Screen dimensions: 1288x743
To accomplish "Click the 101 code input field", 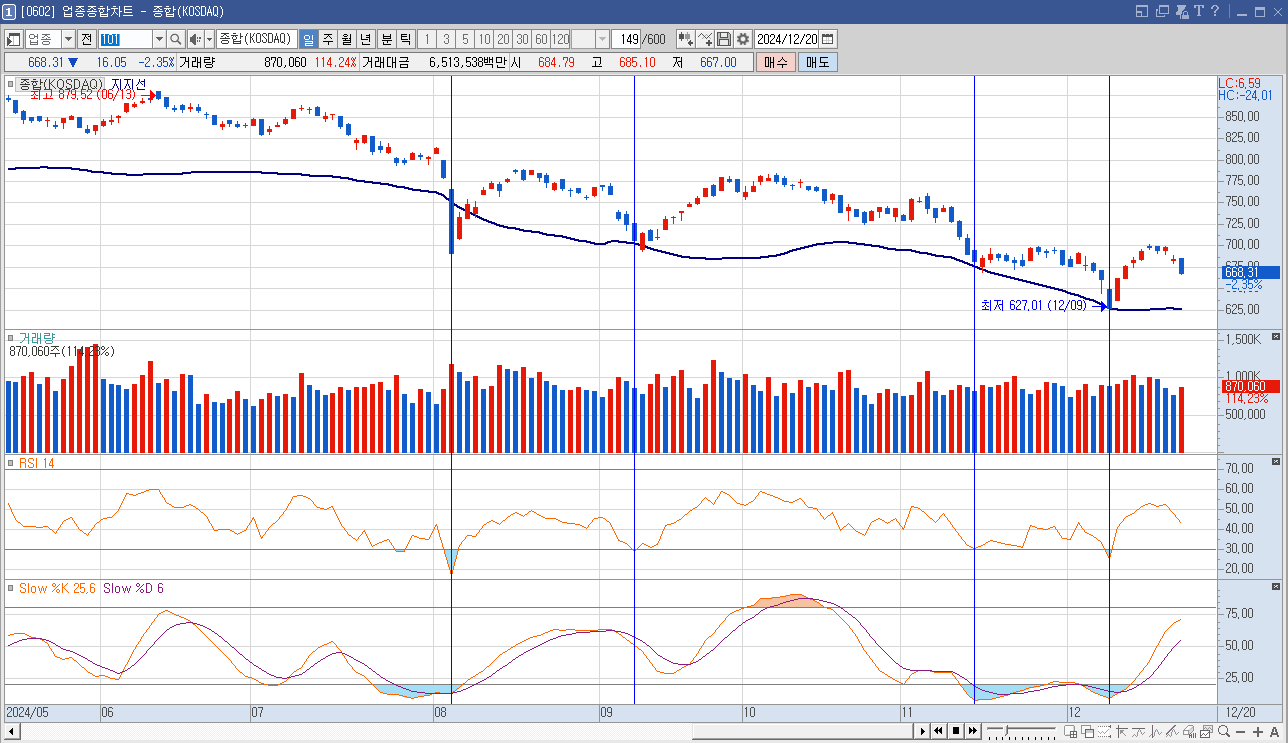I will tap(125, 39).
